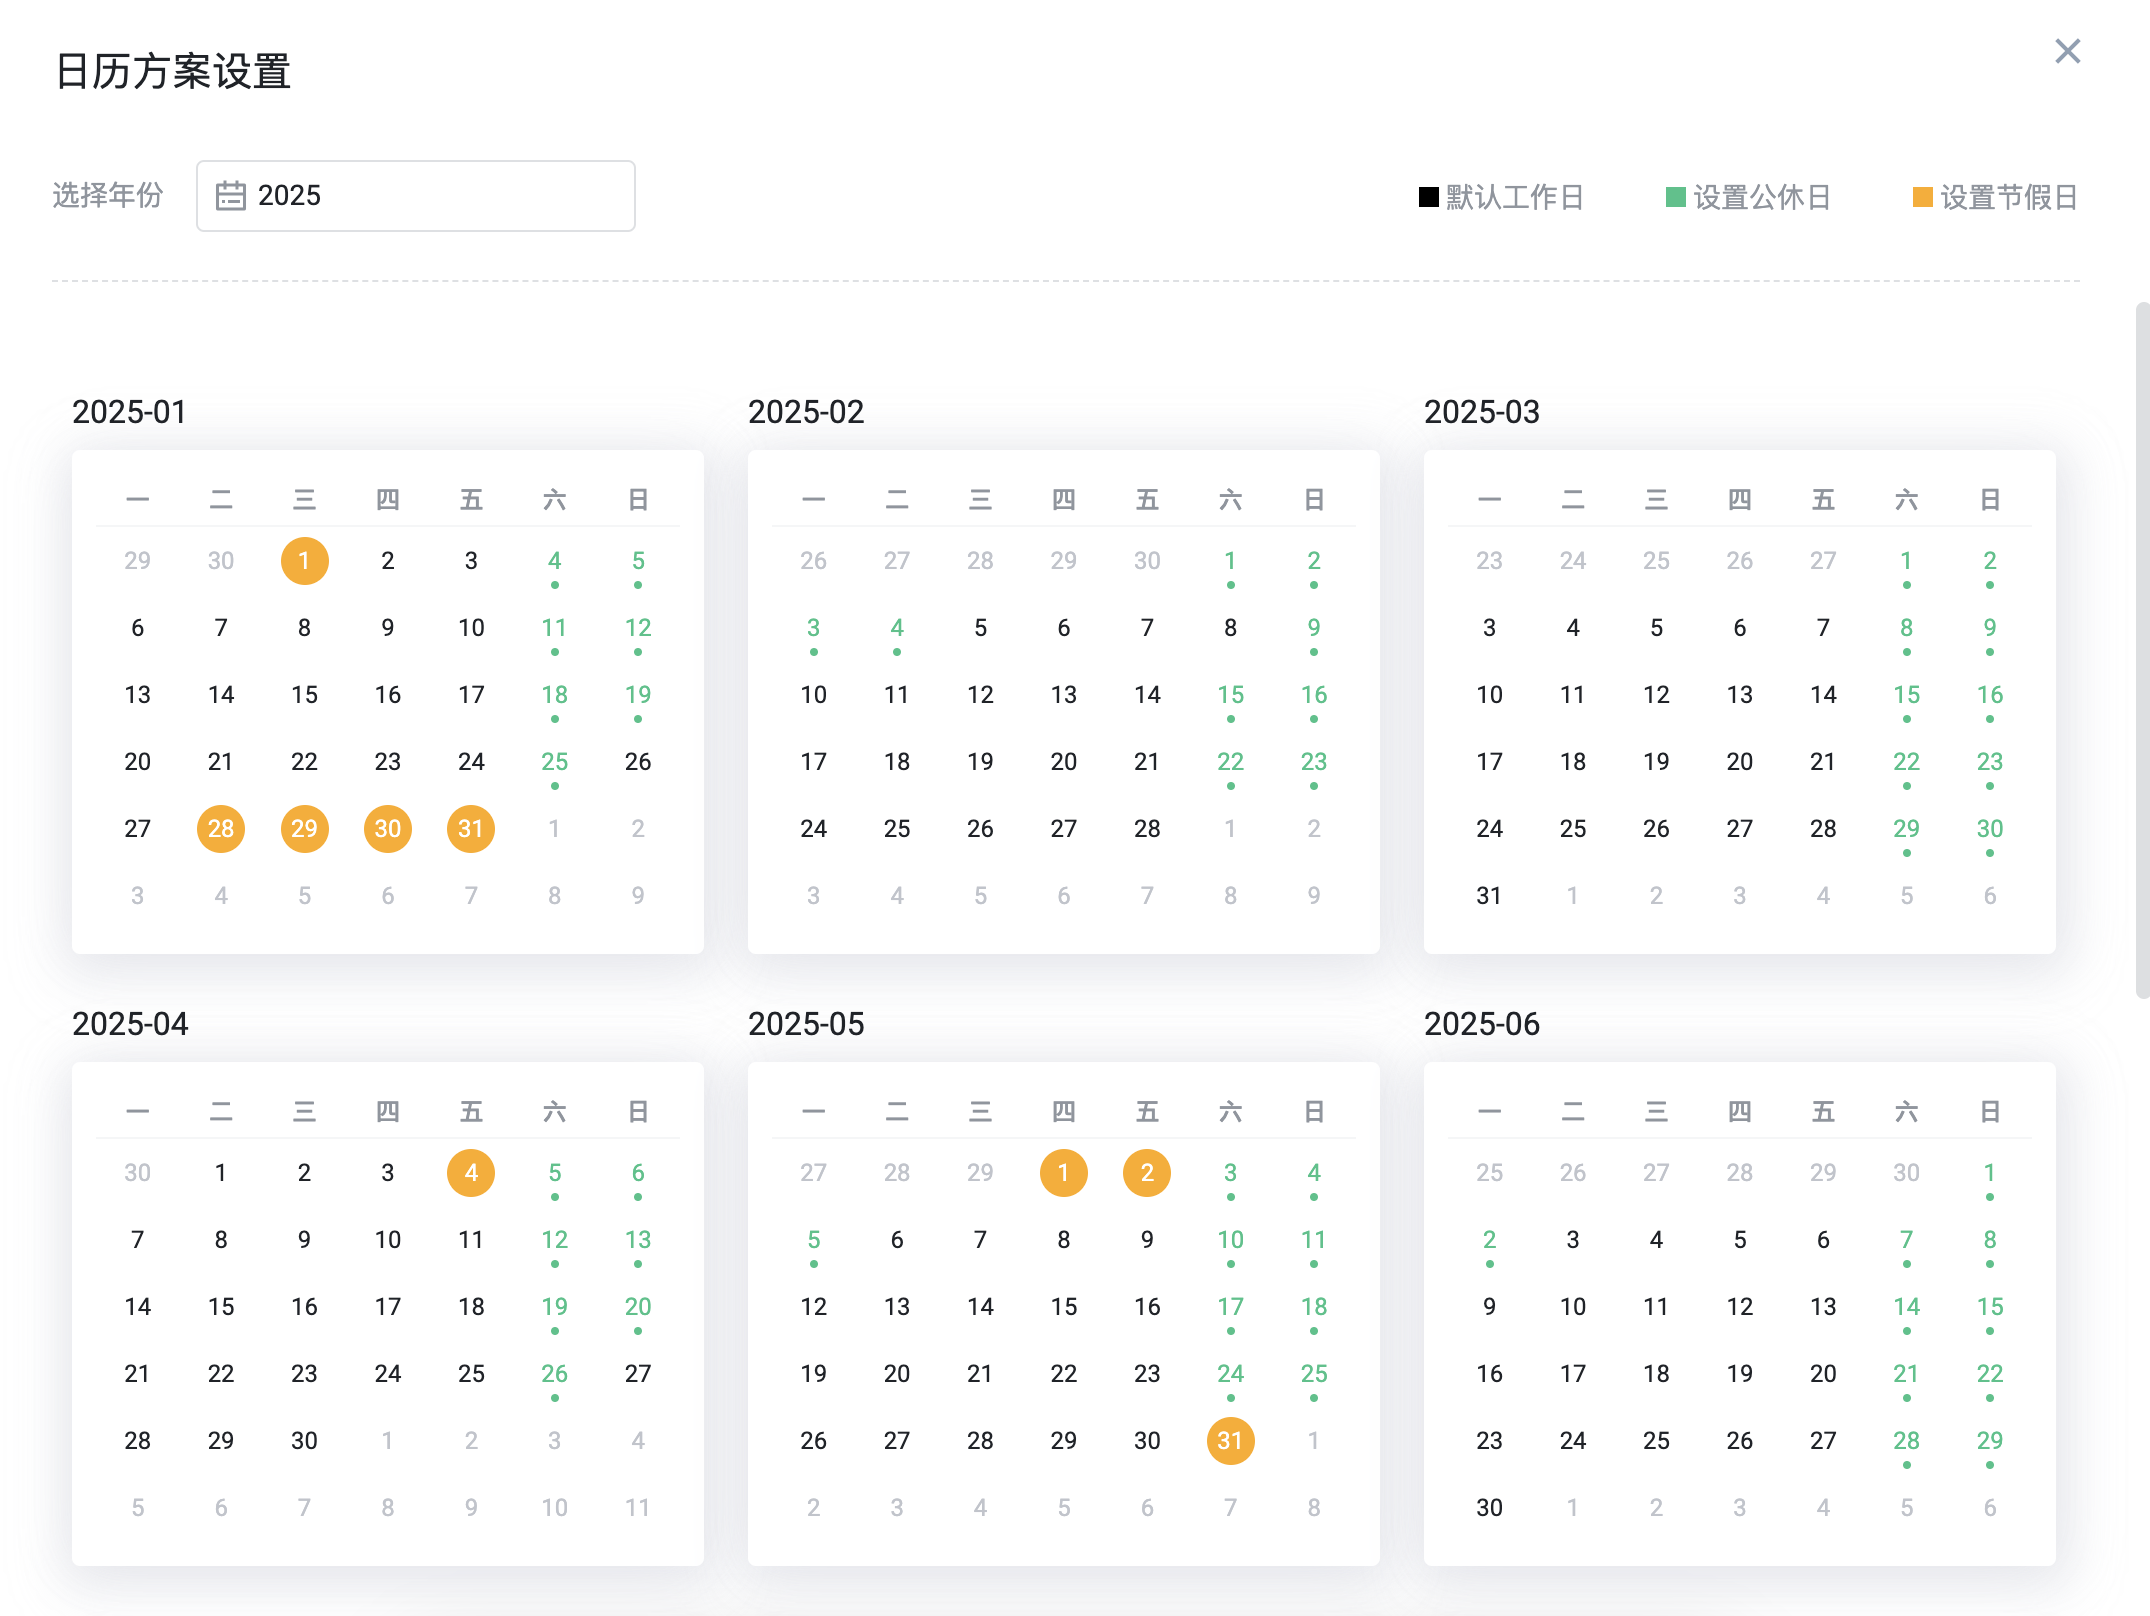Click the vertical scrollbar on the right
Image resolution: width=2150 pixels, height=1616 pixels.
[2141, 650]
